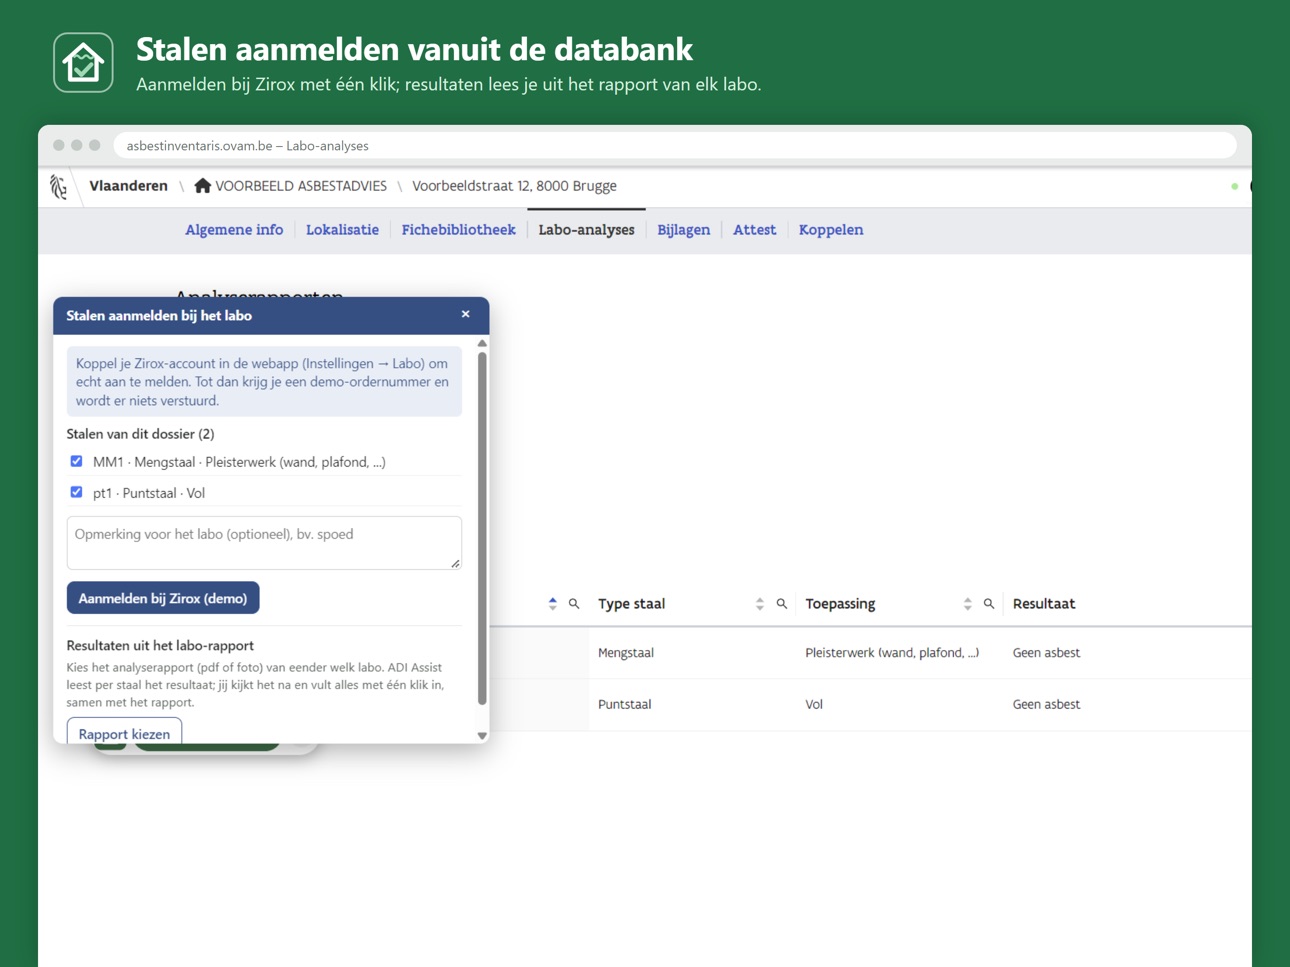Click search icon in Type staal column
The height and width of the screenshot is (967, 1290).
click(782, 604)
